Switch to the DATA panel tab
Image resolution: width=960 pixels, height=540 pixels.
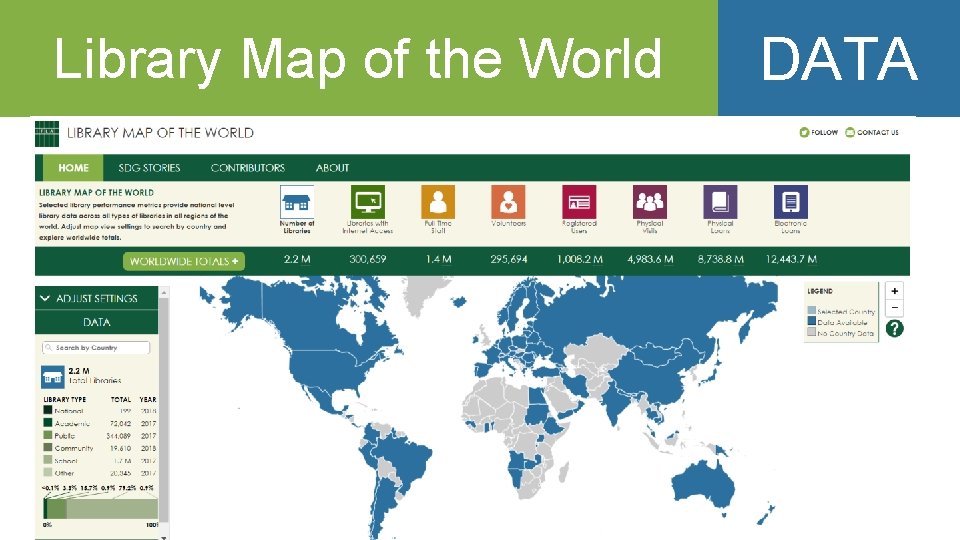tap(97, 322)
